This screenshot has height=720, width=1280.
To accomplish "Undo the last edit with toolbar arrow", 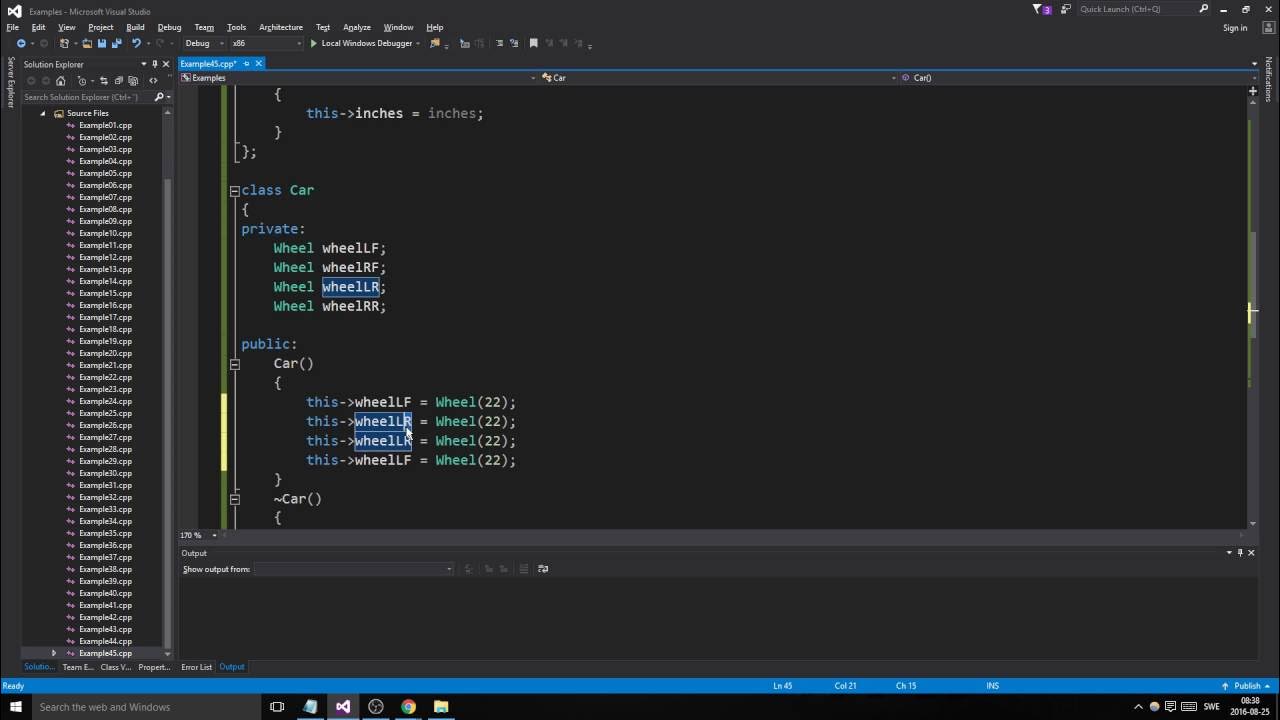I will coord(136,43).
